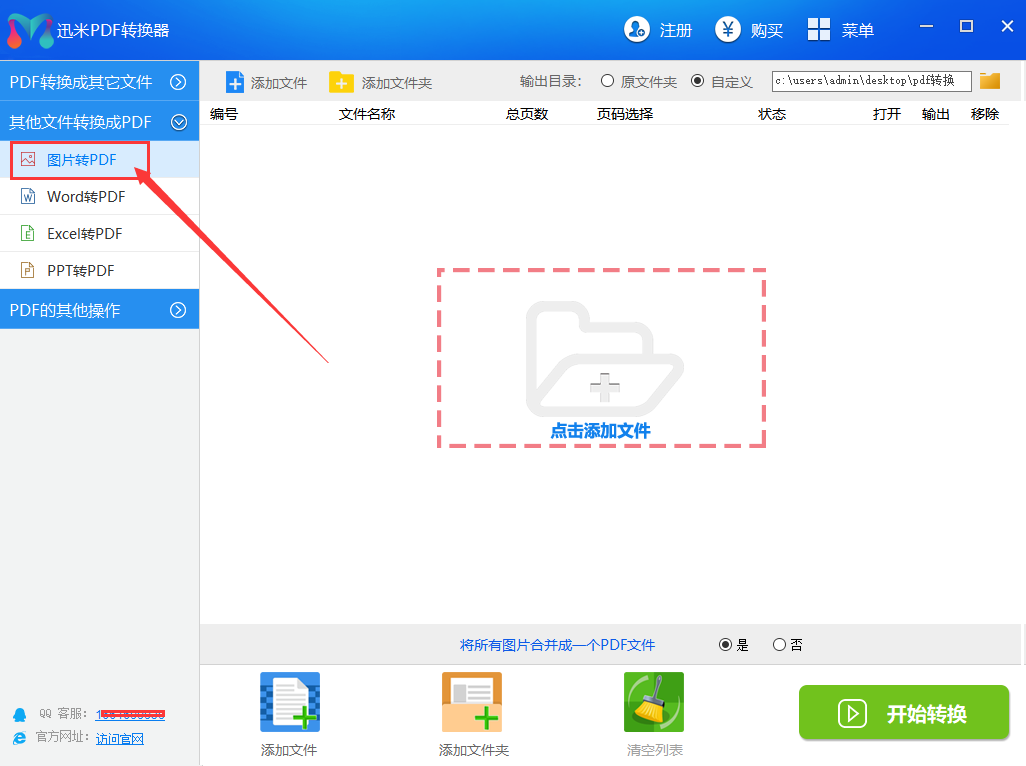The width and height of the screenshot is (1026, 766).
Task: Select the 原文件夹 output radio button
Action: 607,81
